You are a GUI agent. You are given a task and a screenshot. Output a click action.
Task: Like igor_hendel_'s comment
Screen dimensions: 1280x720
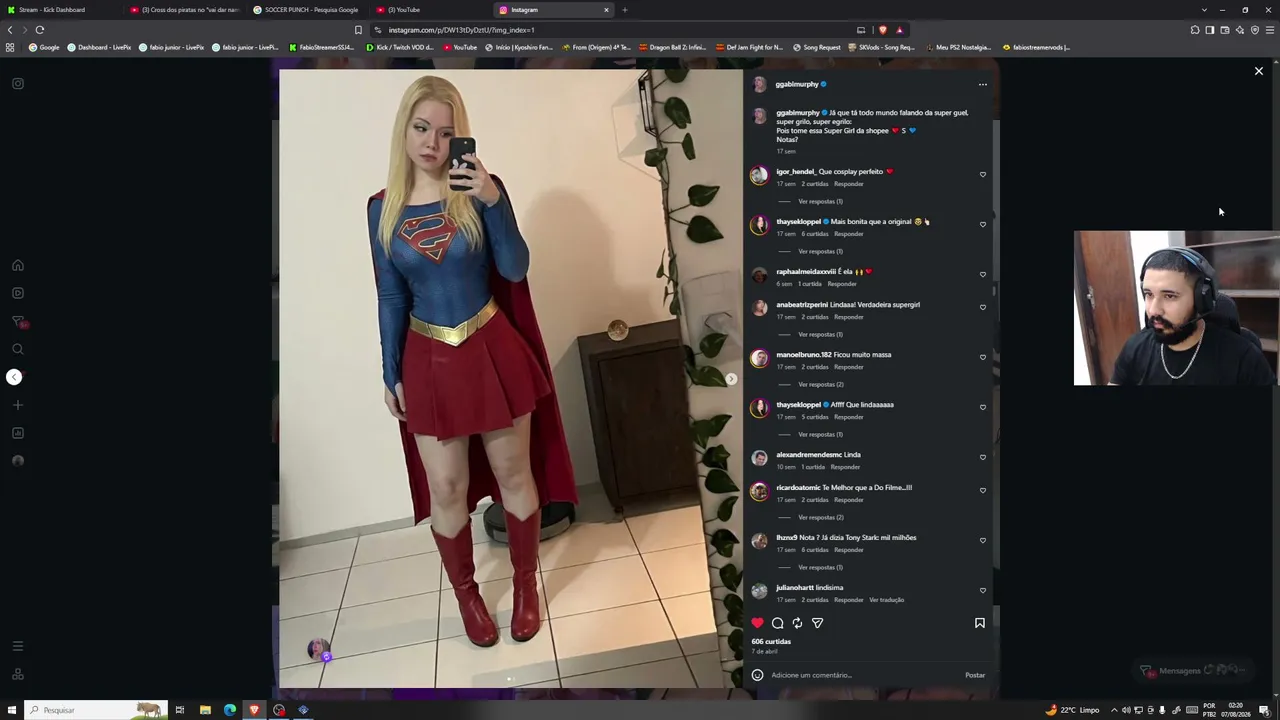983,175
